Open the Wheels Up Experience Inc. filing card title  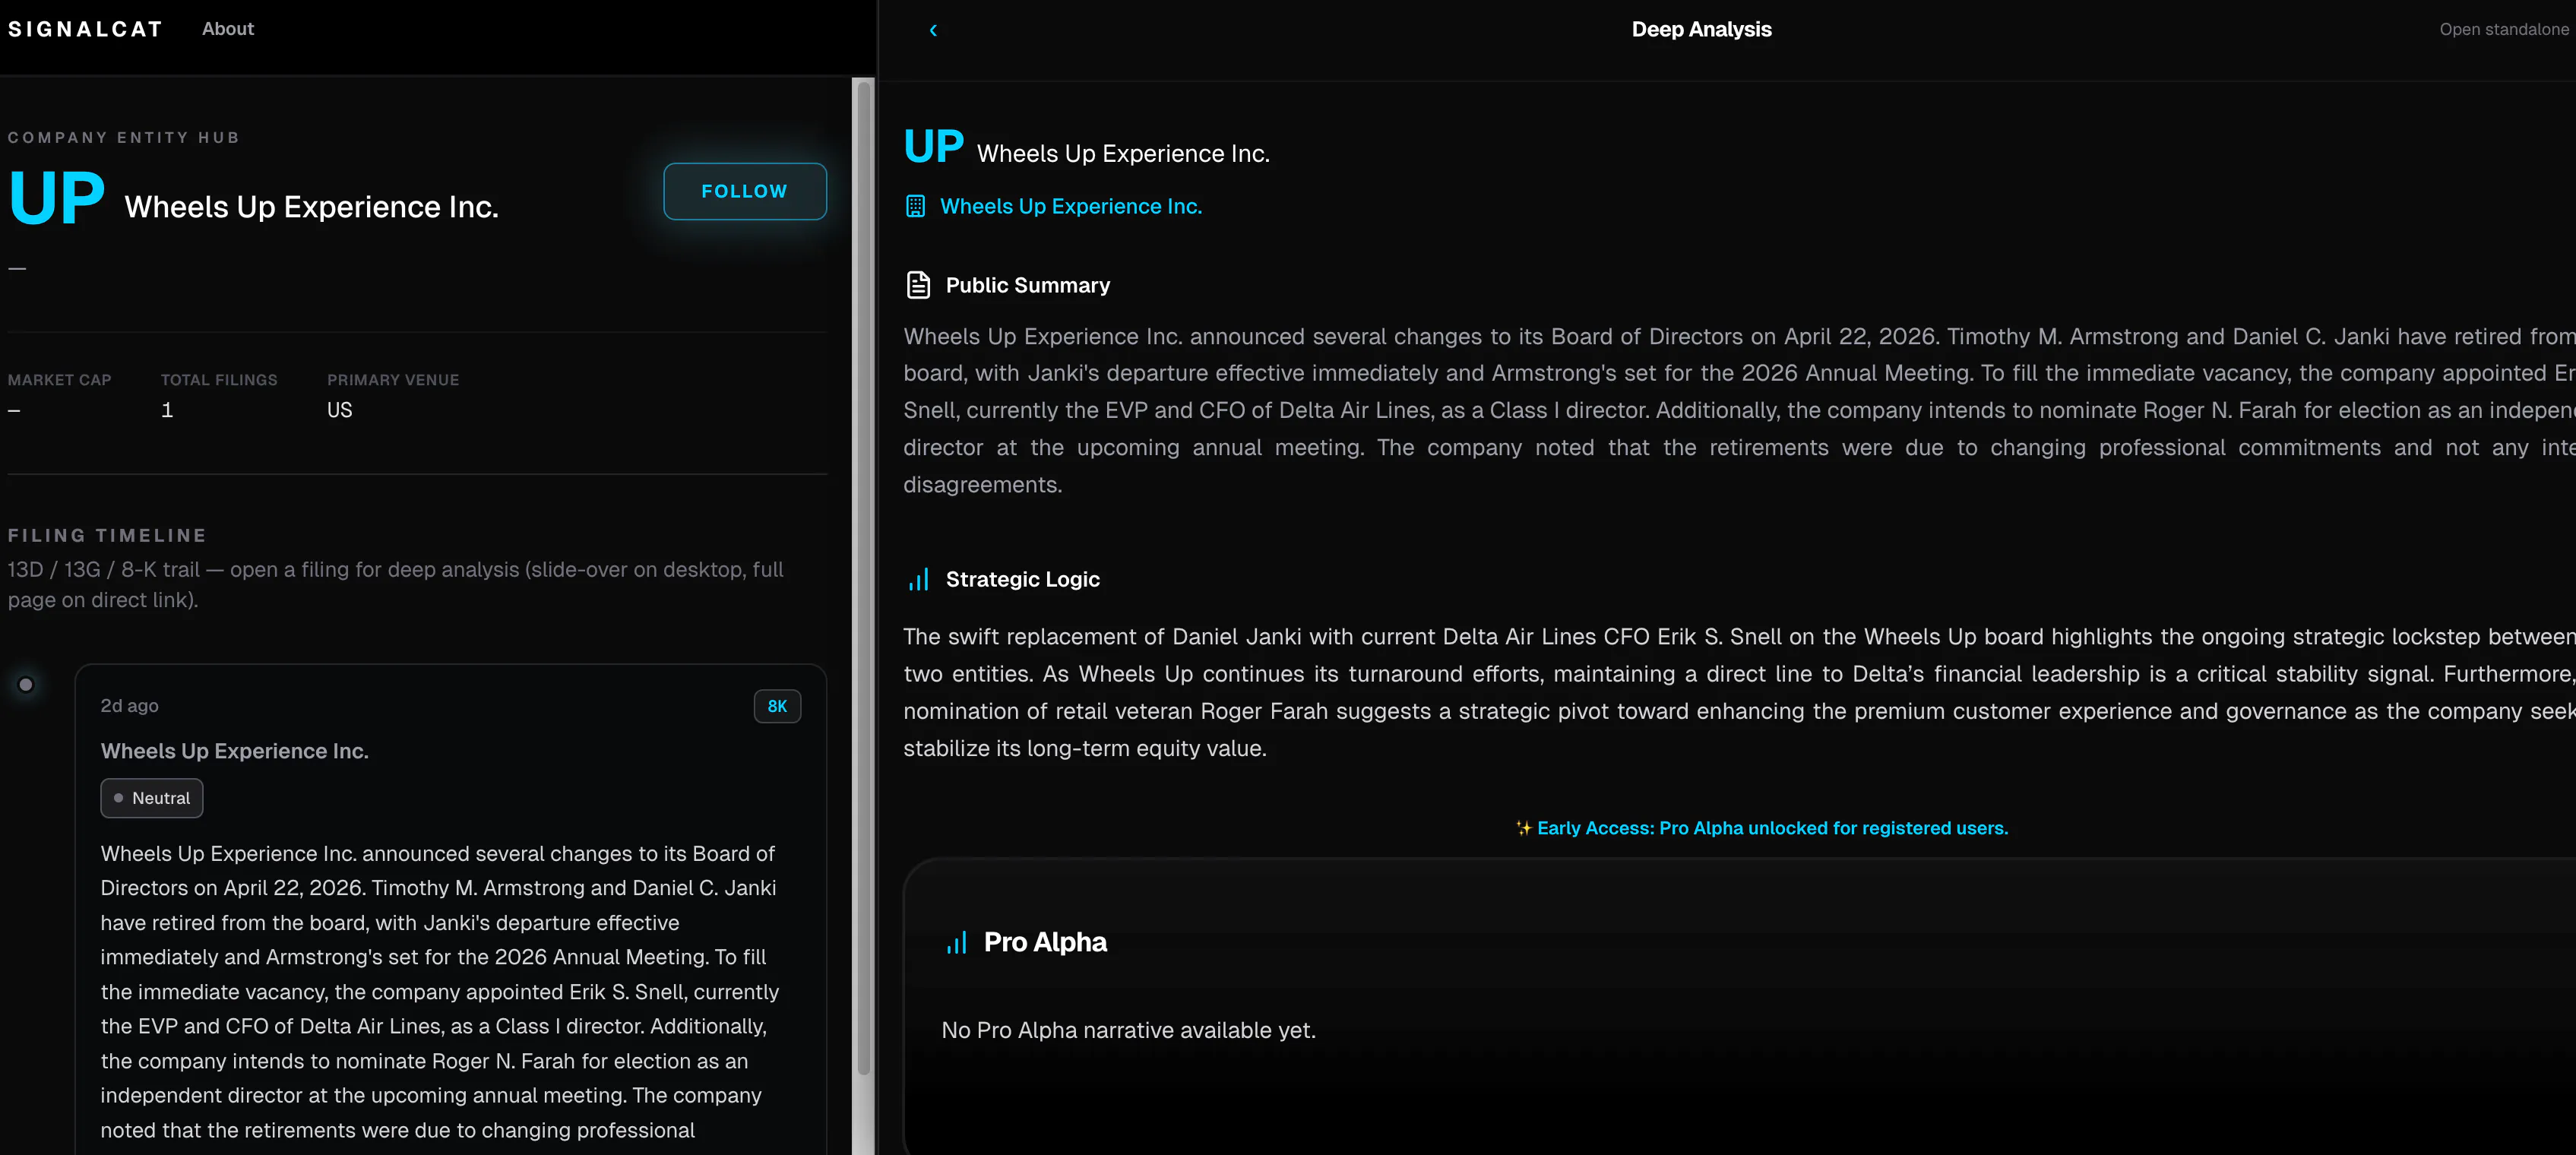[x=235, y=751]
